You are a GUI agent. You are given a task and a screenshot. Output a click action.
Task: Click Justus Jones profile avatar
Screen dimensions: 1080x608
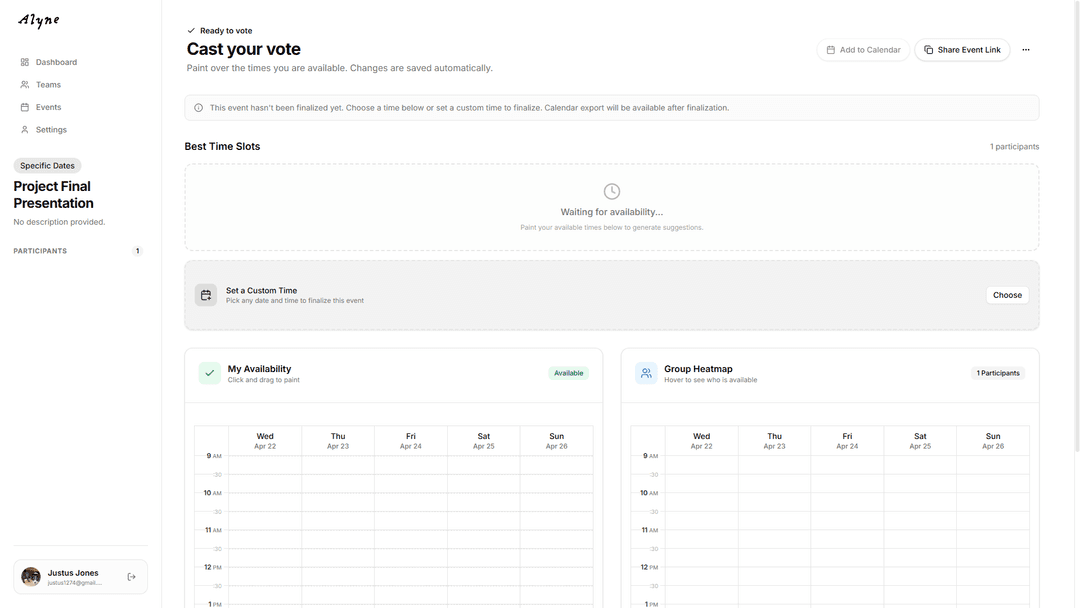coord(31,577)
